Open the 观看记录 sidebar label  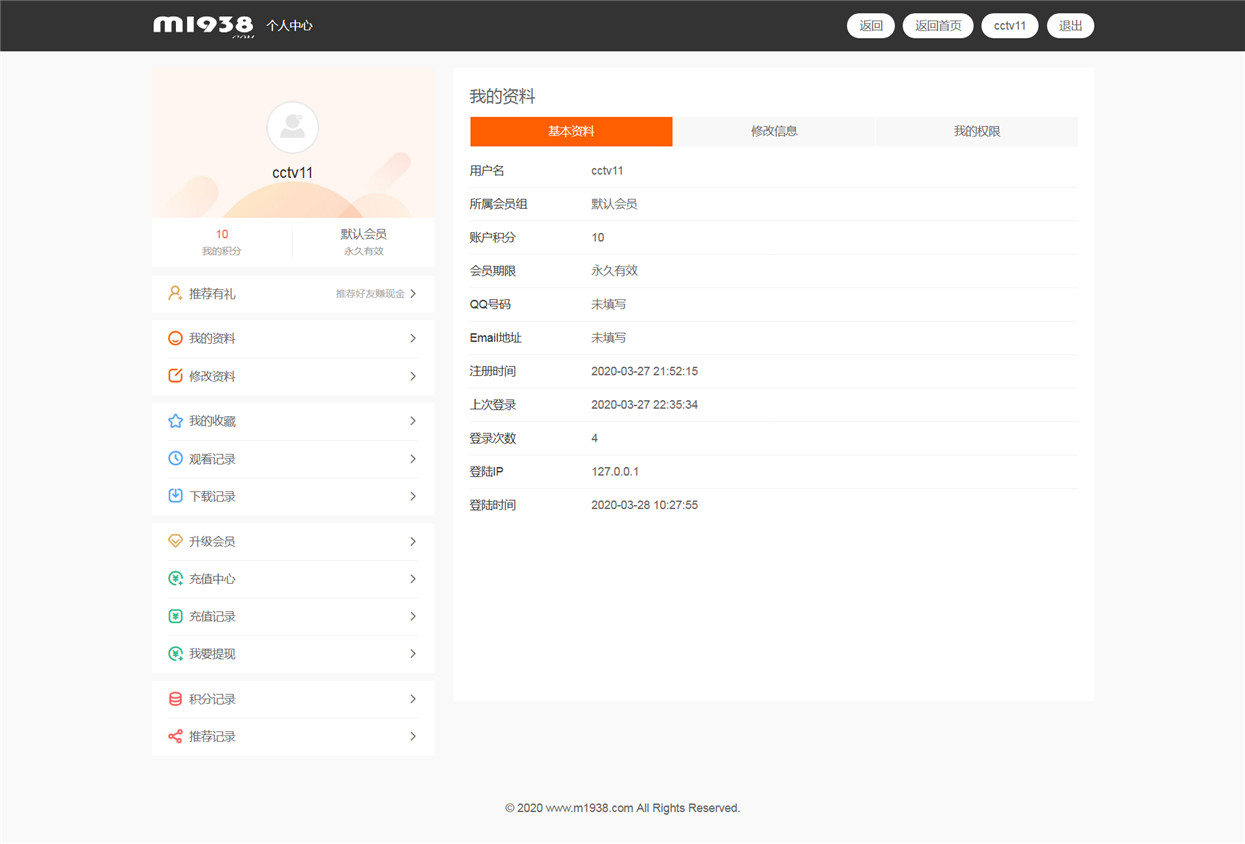point(212,459)
